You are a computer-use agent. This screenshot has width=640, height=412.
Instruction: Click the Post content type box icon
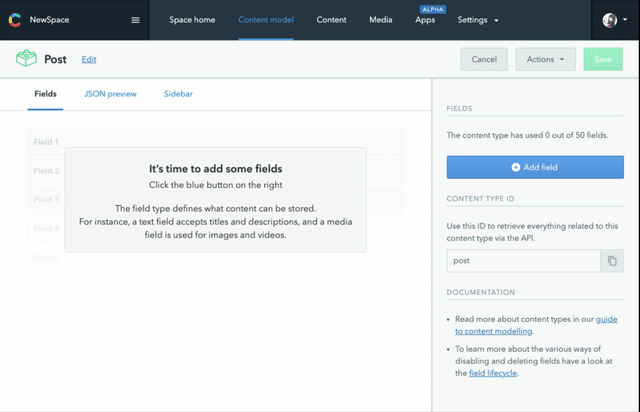coord(27,58)
